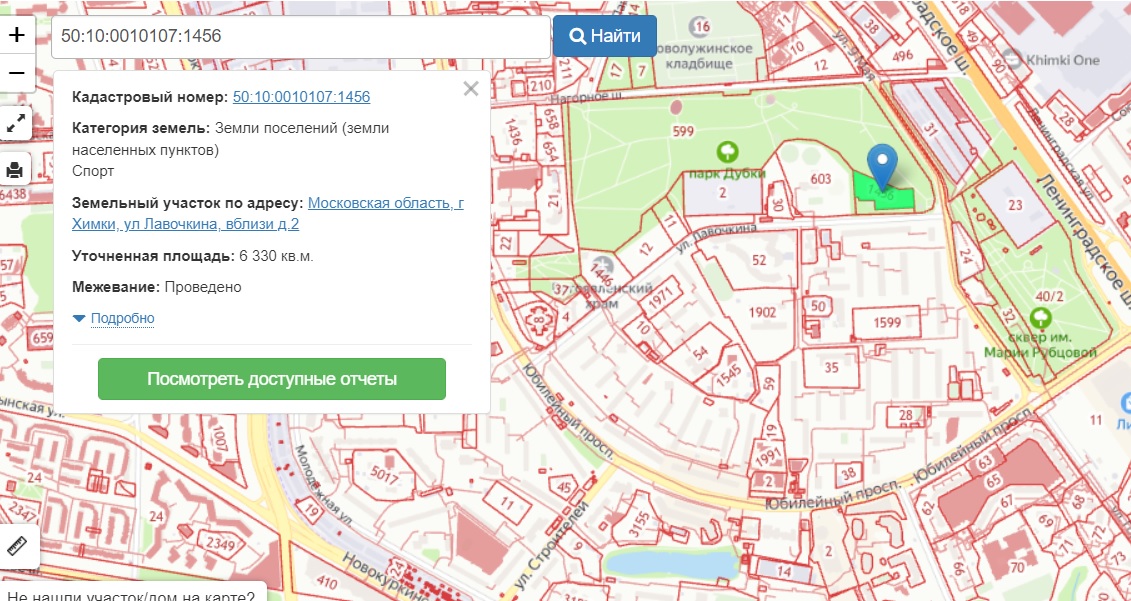Viewport: 1131px width, 601px height.
Task: Click the zoom in plus button
Action: point(17,35)
